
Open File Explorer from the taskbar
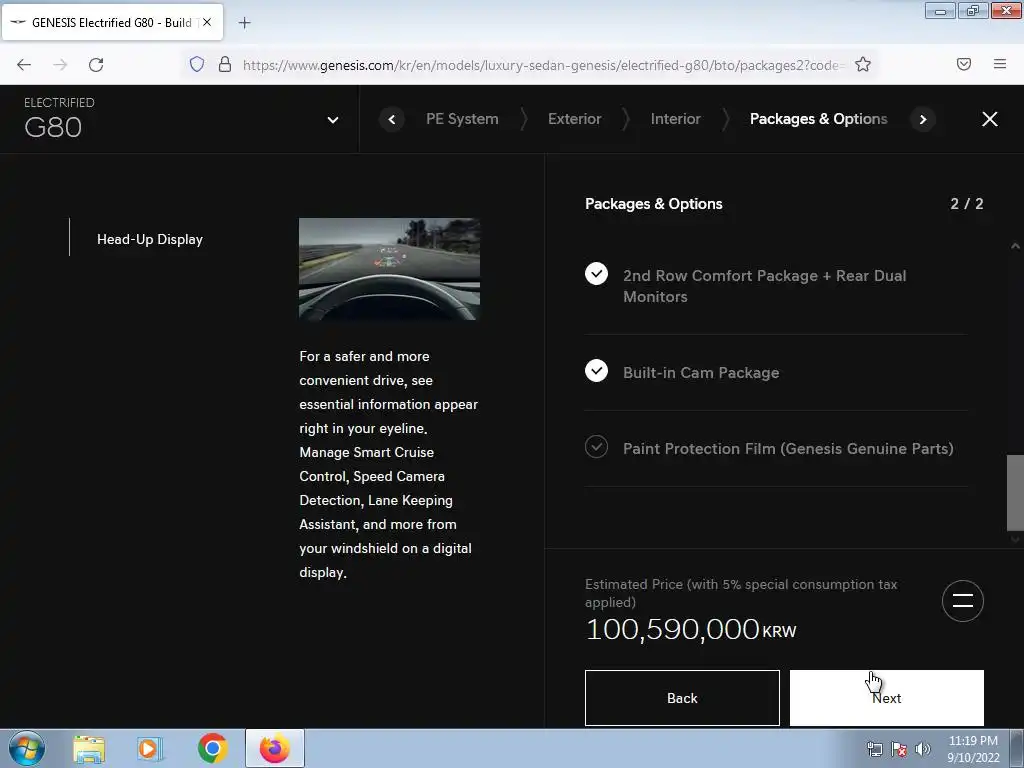tap(89, 748)
